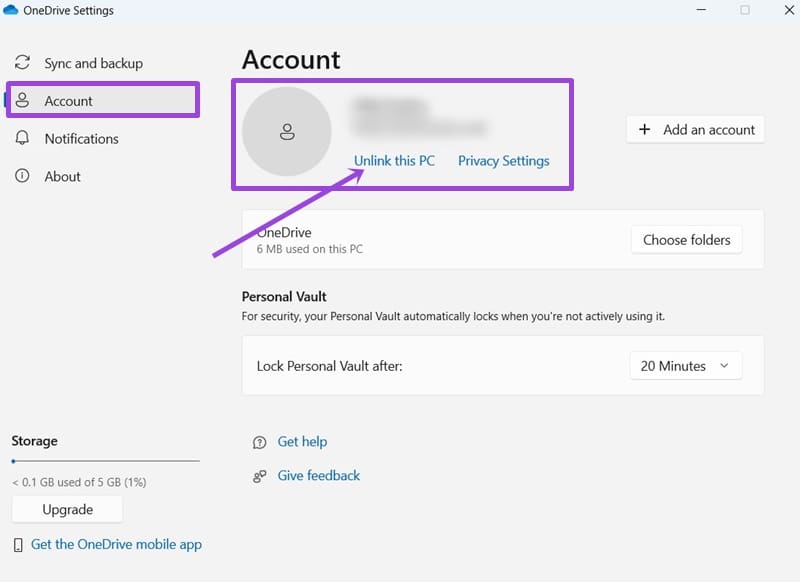Click the plus icon on Add an account

pos(642,129)
